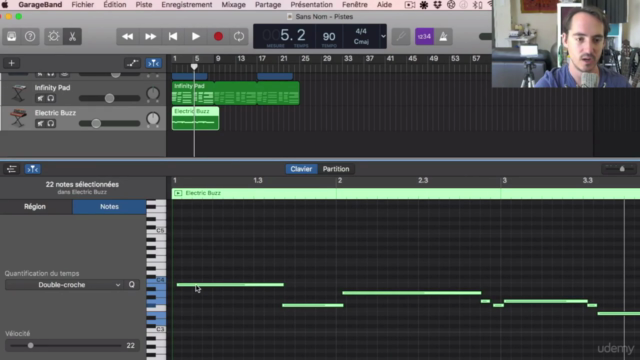Toggle Catch playhead button in tracks header
Image resolution: width=640 pixels, height=360 pixels.
point(153,63)
